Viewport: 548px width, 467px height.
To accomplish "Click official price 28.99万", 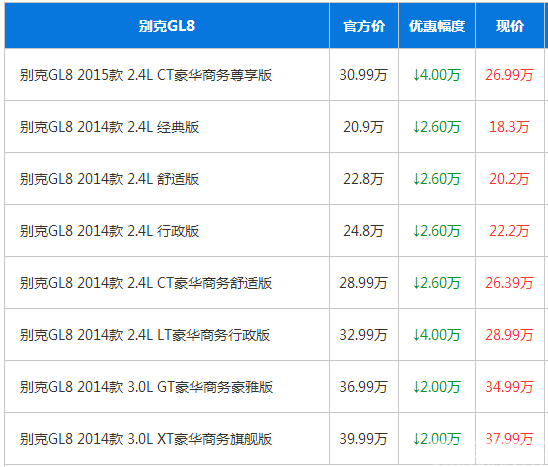I will (x=363, y=283).
